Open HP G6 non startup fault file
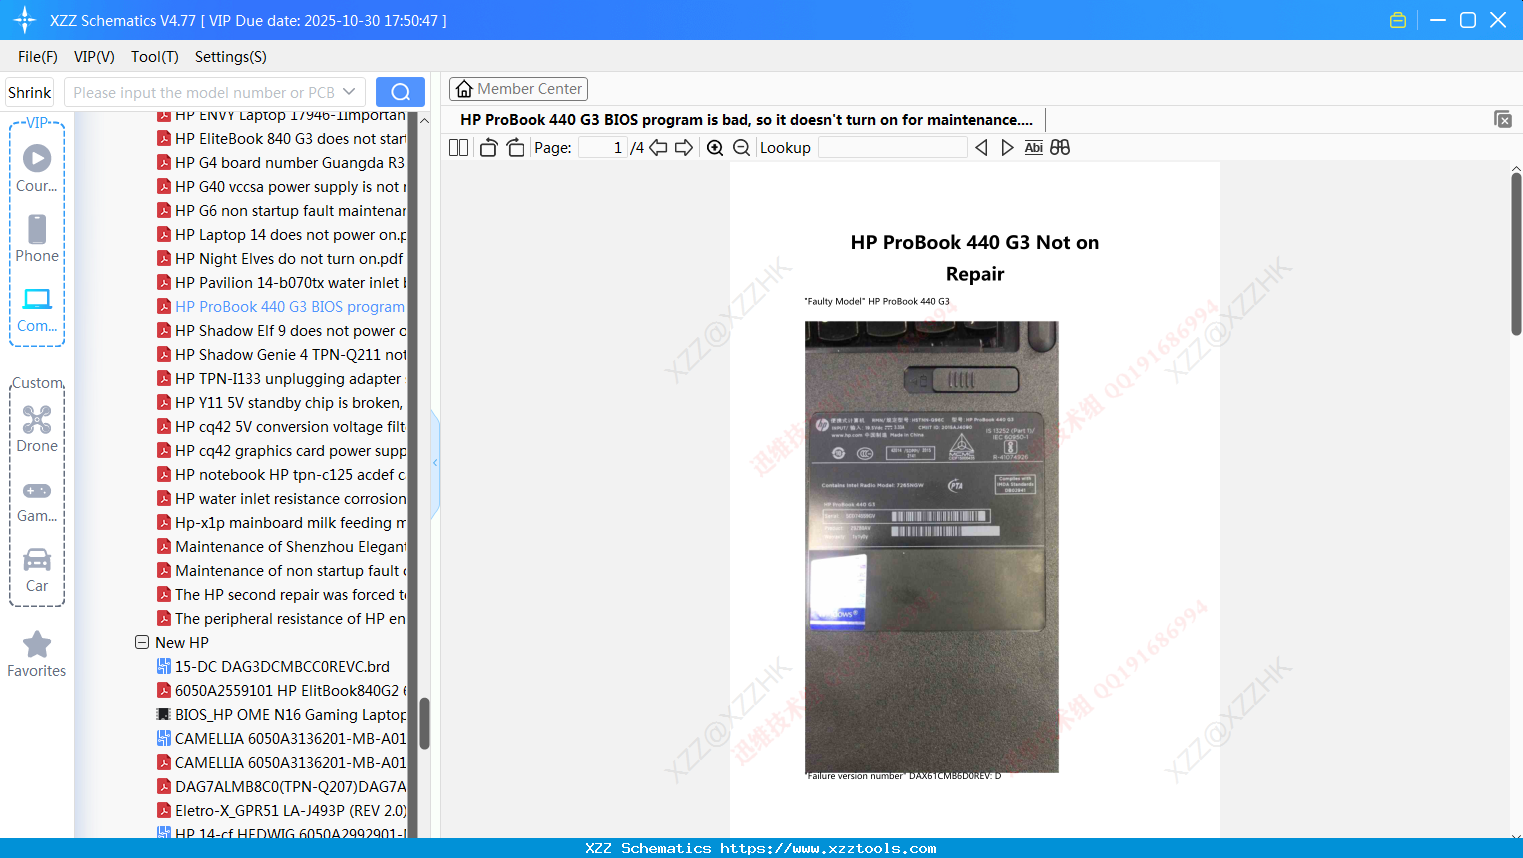This screenshot has width=1523, height=858. coord(281,210)
